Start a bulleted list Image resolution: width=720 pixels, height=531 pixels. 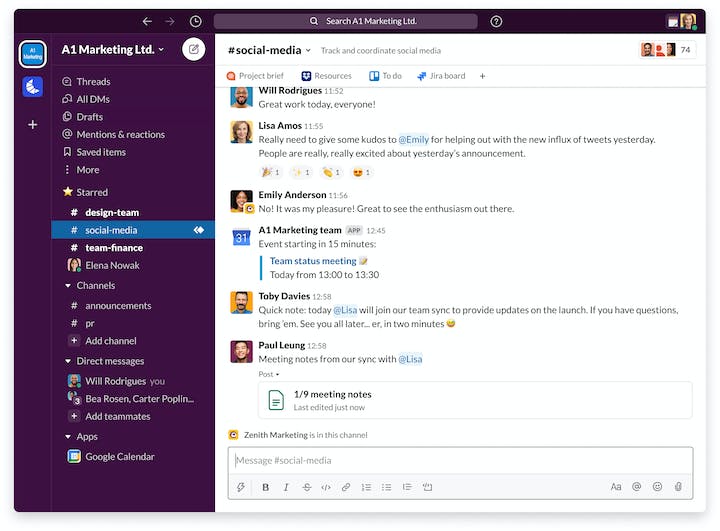coord(387,487)
